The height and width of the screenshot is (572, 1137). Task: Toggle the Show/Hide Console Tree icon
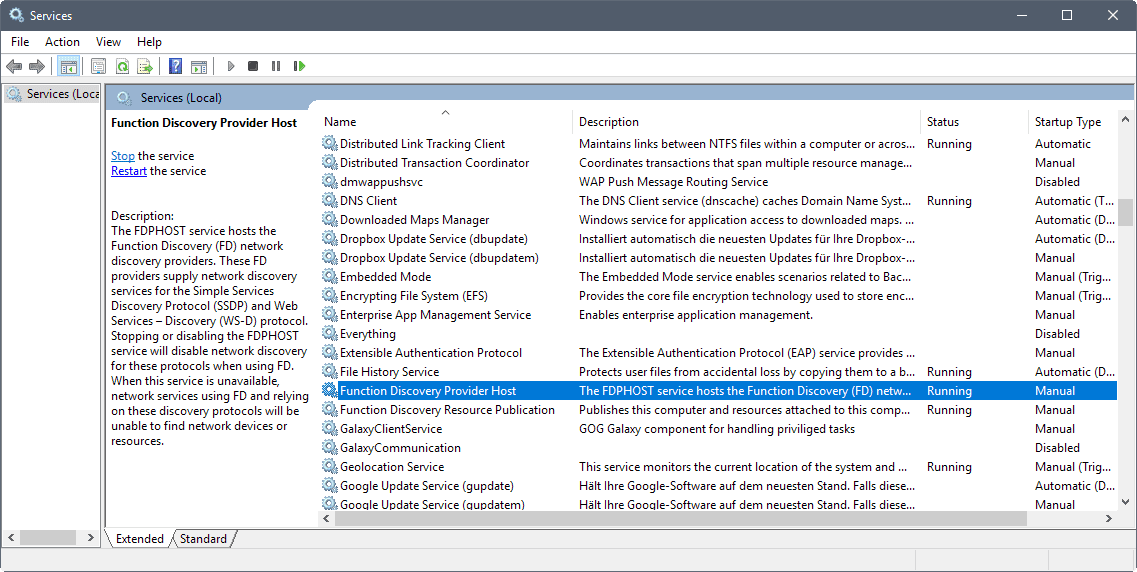pyautogui.click(x=69, y=67)
